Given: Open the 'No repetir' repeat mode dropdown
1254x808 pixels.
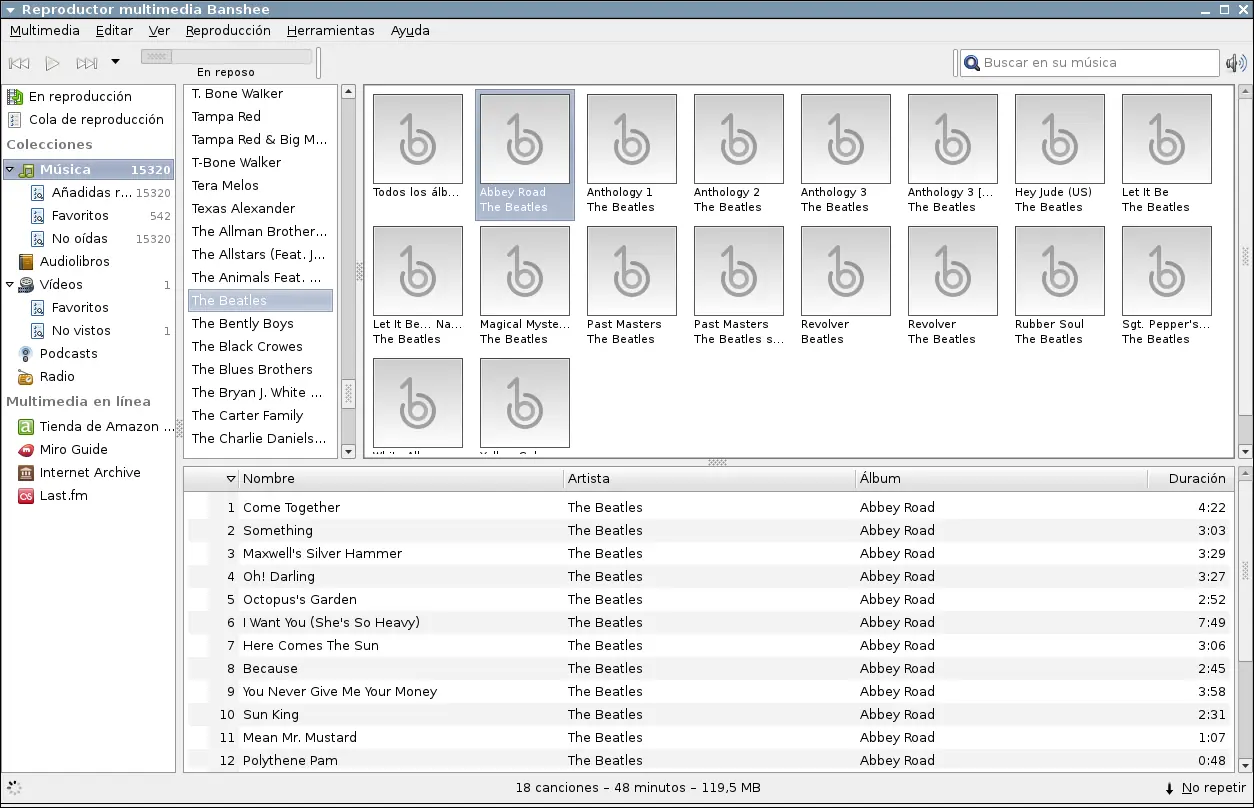Looking at the screenshot, I should tap(1205, 788).
